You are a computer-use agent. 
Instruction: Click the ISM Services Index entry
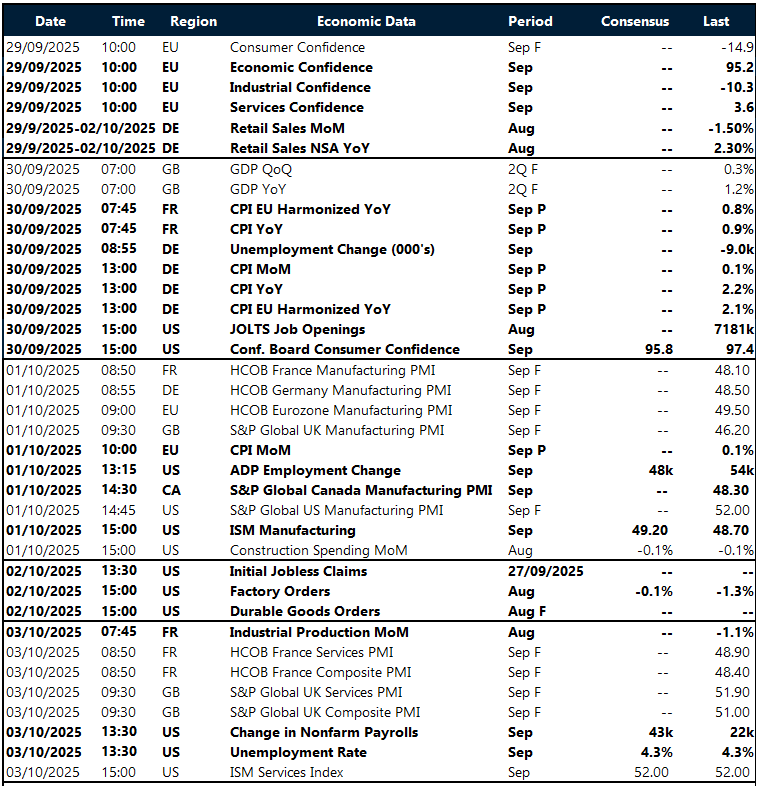click(286, 772)
